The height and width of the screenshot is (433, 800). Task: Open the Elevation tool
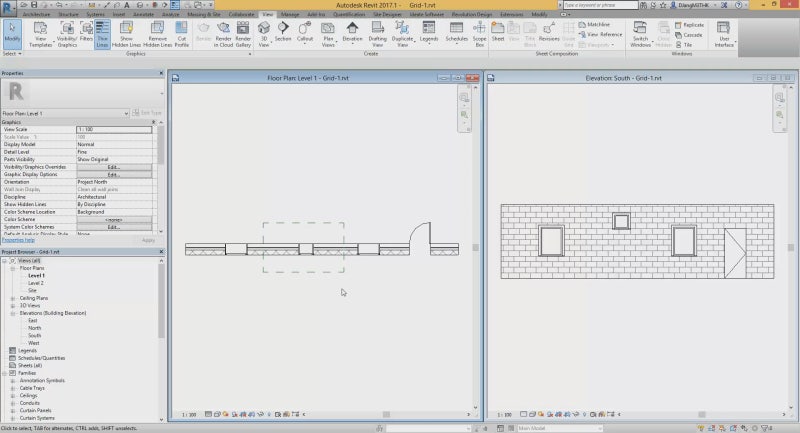coord(352,32)
